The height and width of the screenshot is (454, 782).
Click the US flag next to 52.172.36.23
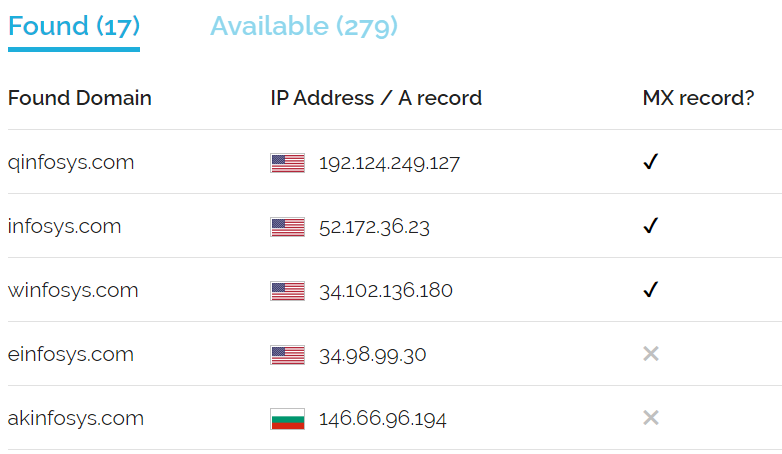[287, 227]
